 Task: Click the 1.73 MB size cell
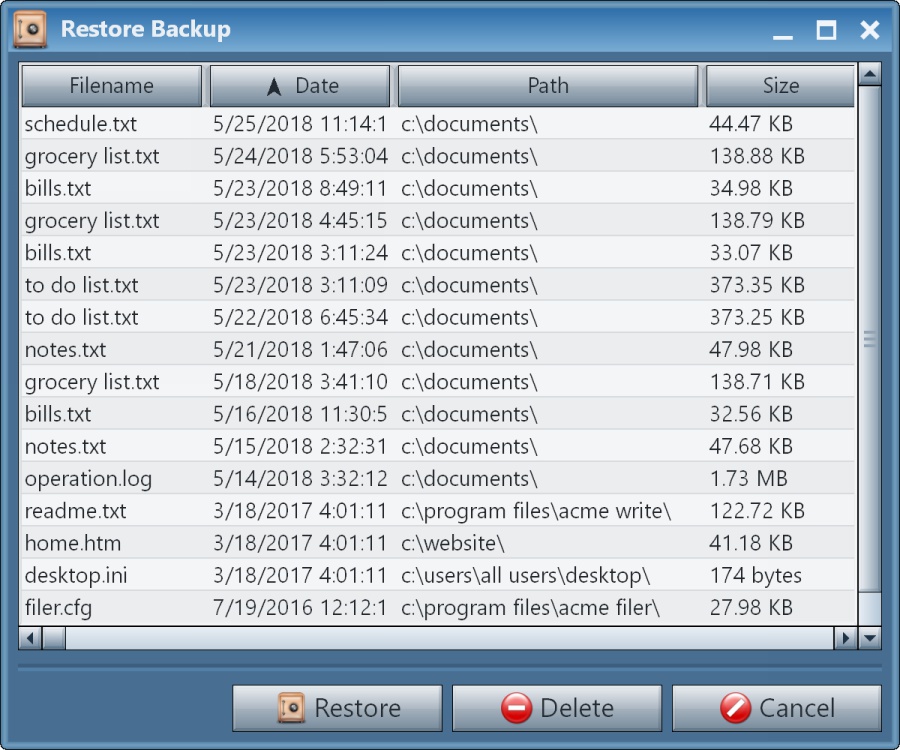click(x=748, y=479)
